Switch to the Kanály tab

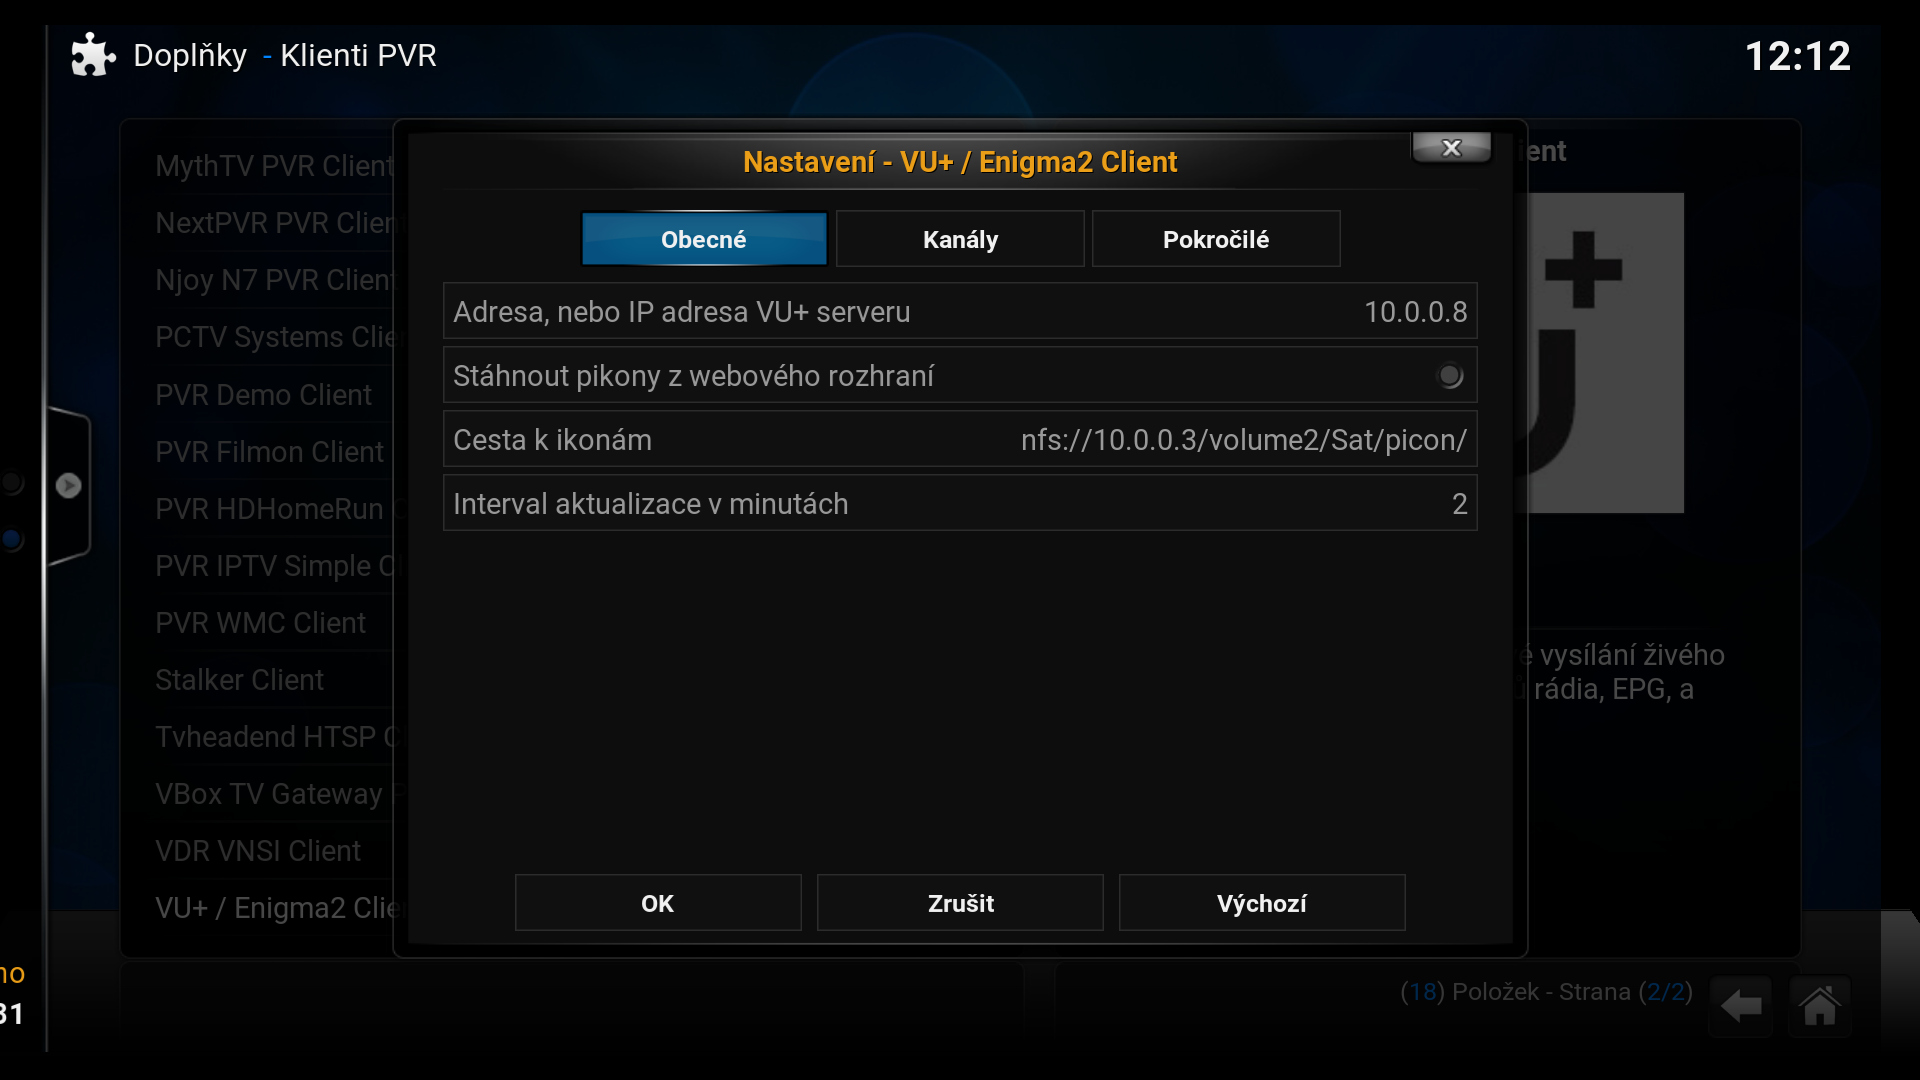[x=960, y=239]
